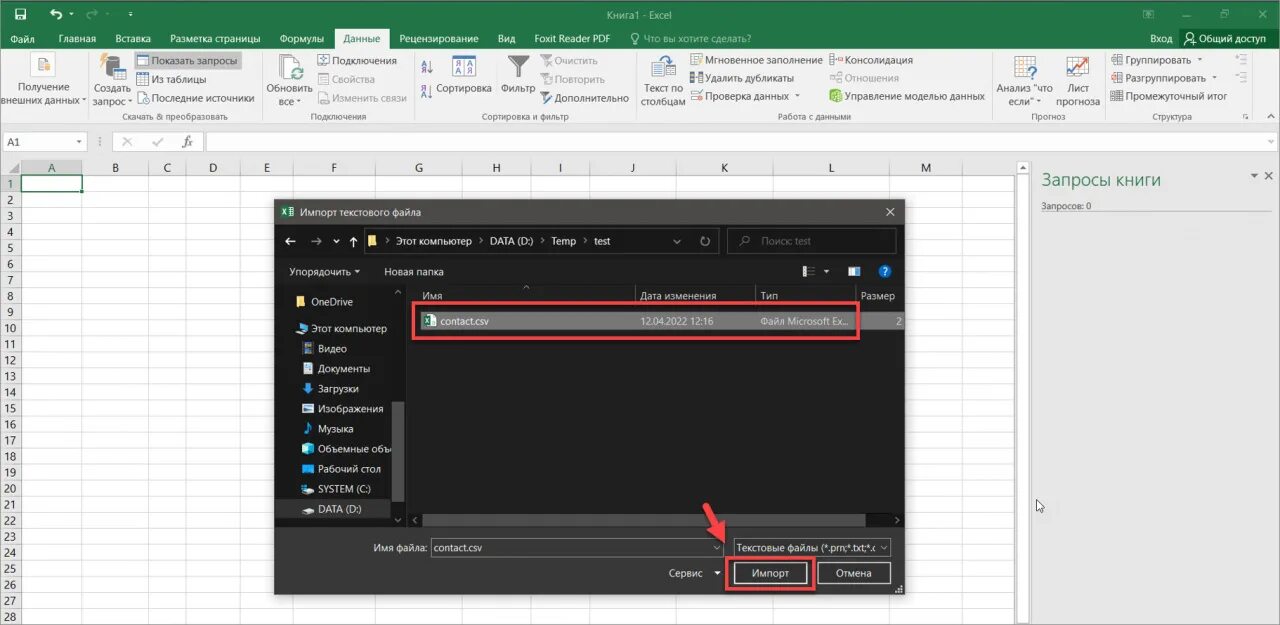Click Показать запросы in ribbon
The width and height of the screenshot is (1280, 625).
pyautogui.click(x=187, y=61)
